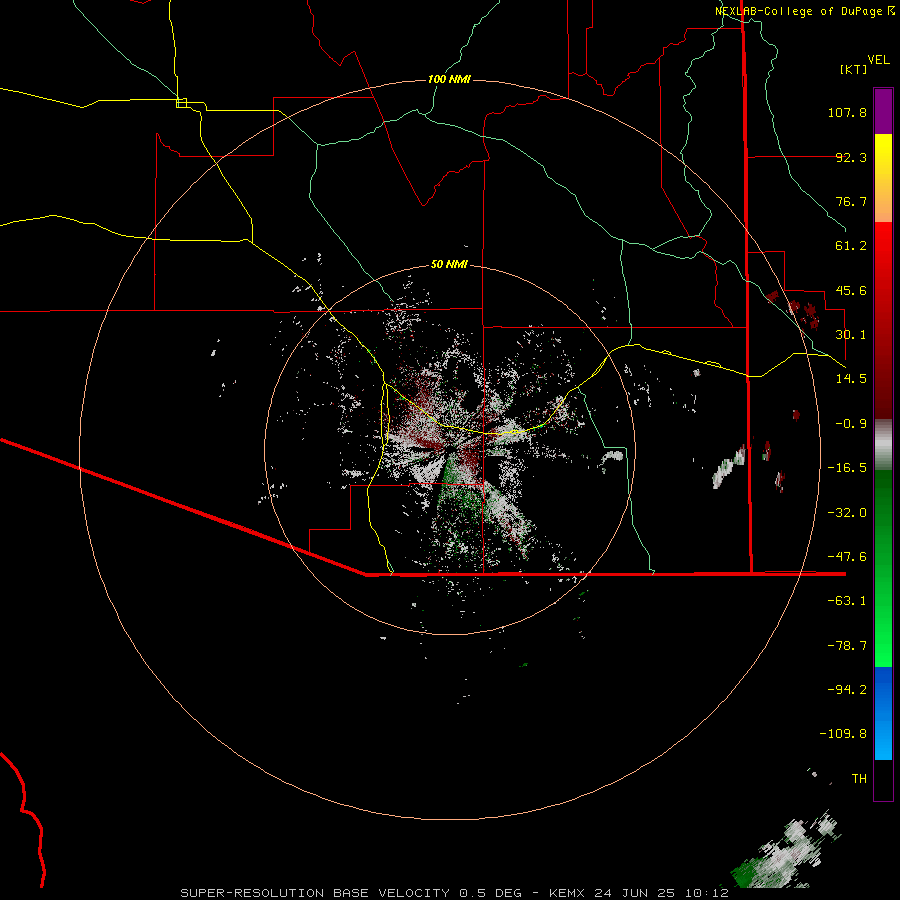Click the 100 NMI range ring label

(x=449, y=79)
